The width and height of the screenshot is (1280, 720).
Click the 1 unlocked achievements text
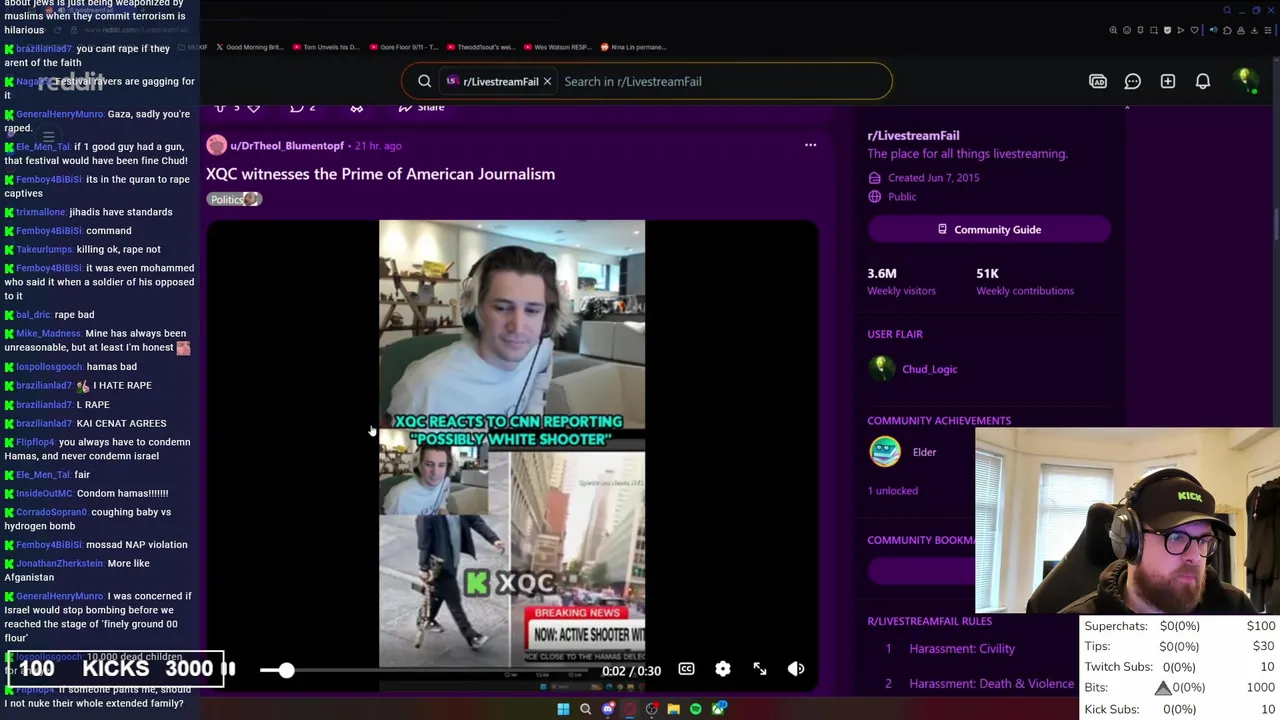(x=892, y=491)
